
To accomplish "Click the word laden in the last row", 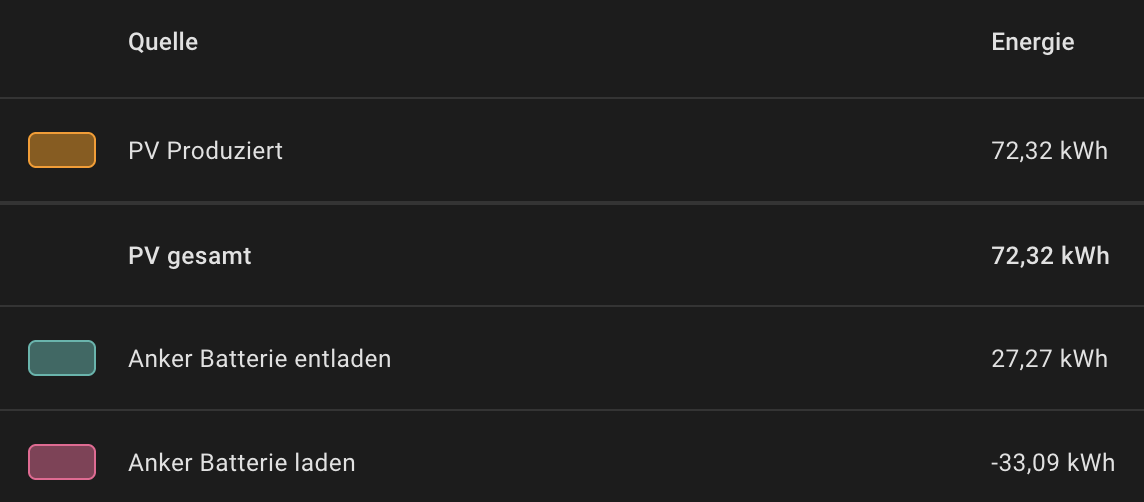I will coord(322,463).
